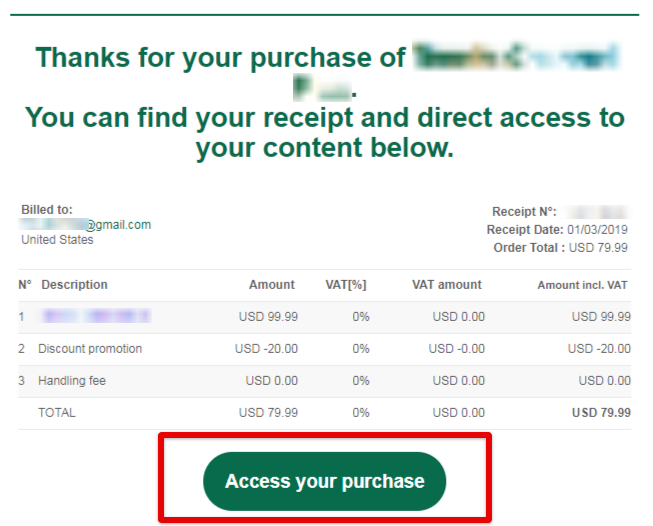Click the Access your purchase button
The width and height of the screenshot is (653, 526).
pyautogui.click(x=324, y=481)
